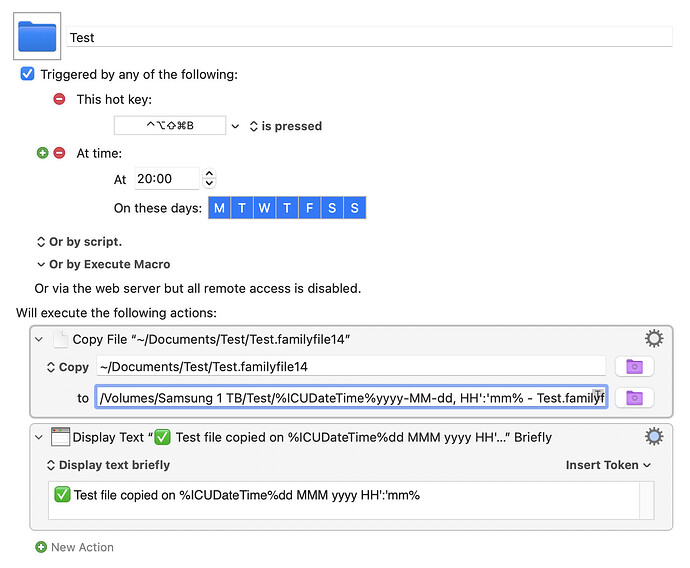Viewport: 690px width, 568px height.
Task: Click the time stepper next to 20:00
Action: (209, 179)
